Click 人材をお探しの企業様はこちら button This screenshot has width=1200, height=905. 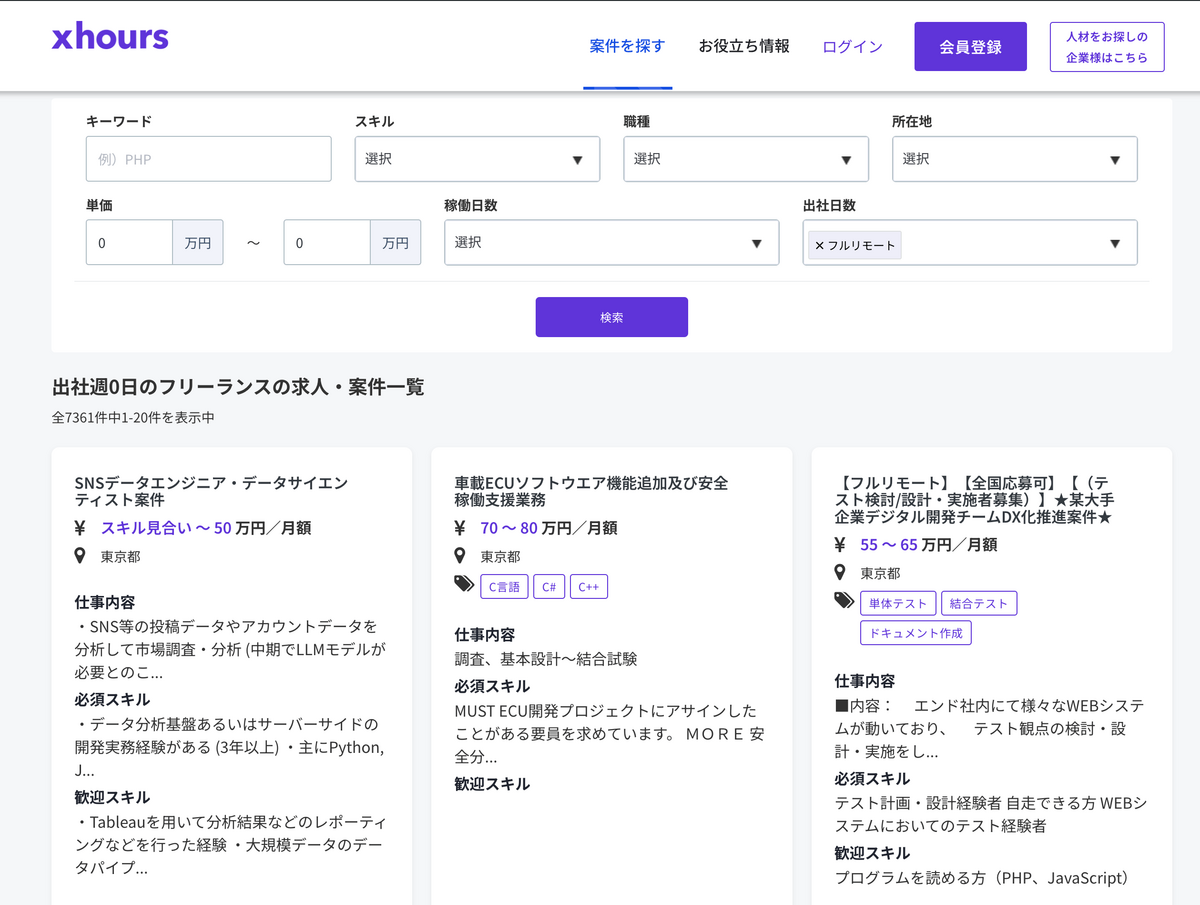[x=1107, y=47]
